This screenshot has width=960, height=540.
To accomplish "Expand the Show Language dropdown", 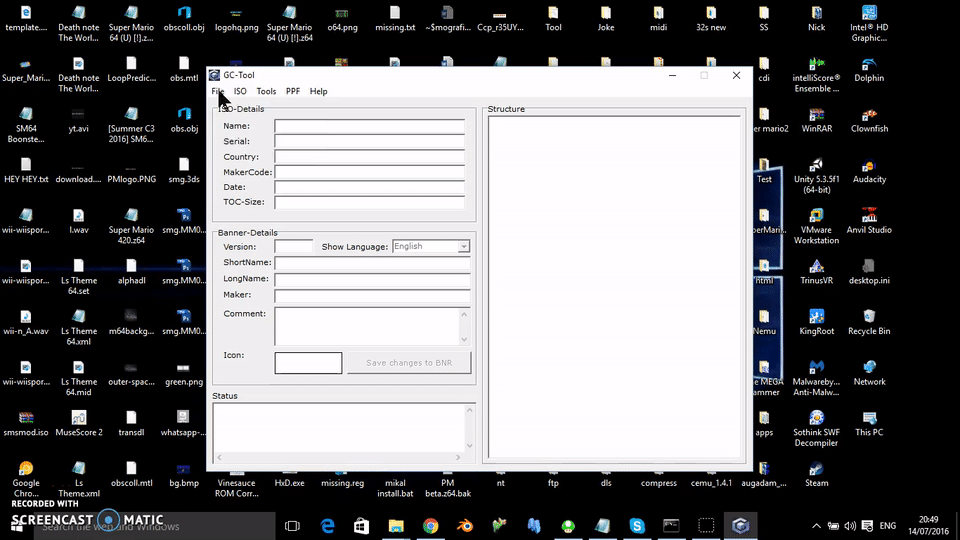I will [464, 246].
